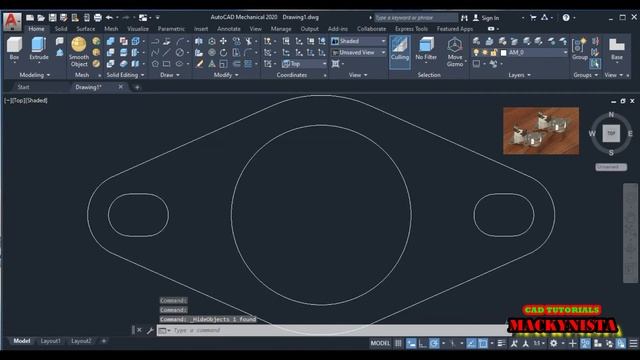Image resolution: width=640 pixels, height=360 pixels.
Task: Select the Polygon tool in Draw panel
Action: (155, 64)
